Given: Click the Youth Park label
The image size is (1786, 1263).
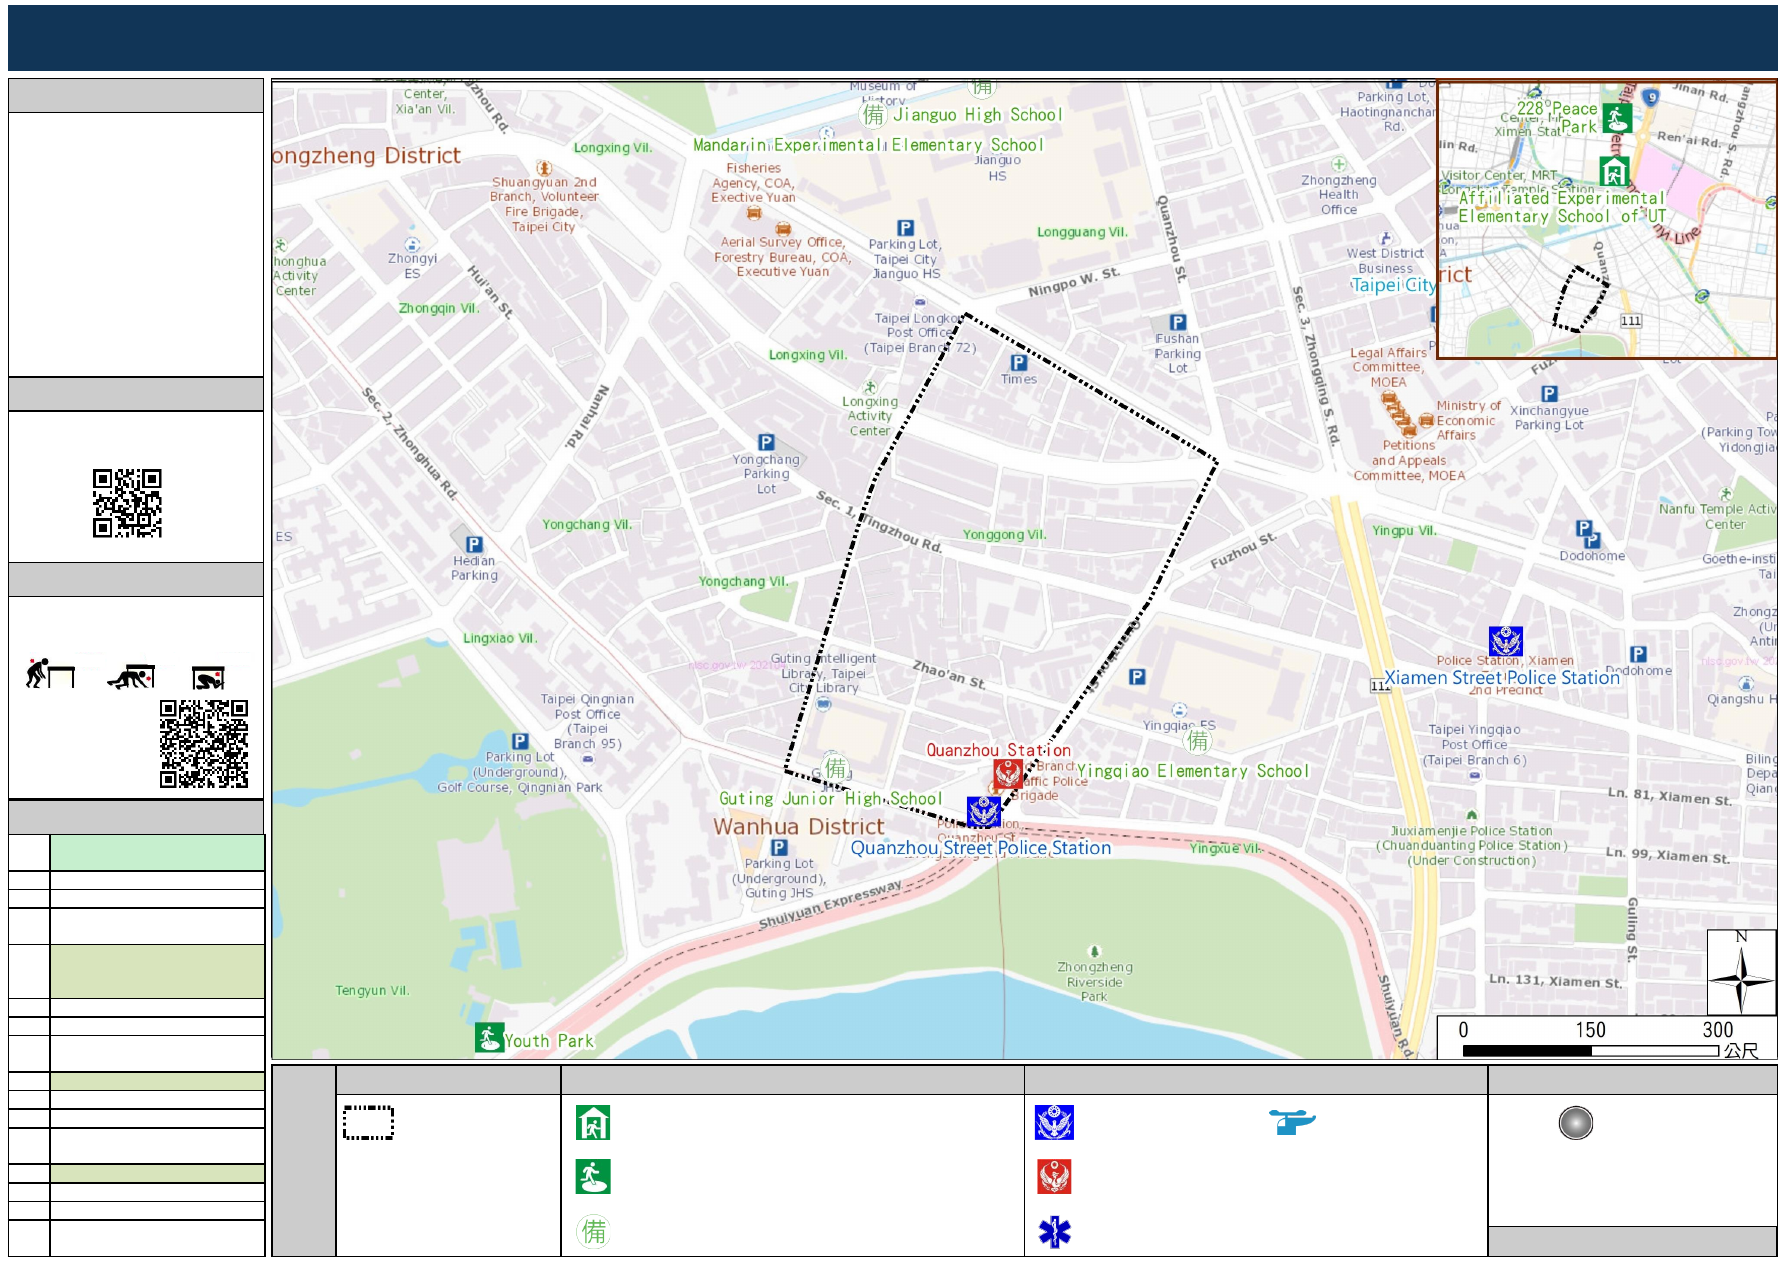Looking at the screenshot, I should pos(549,1041).
